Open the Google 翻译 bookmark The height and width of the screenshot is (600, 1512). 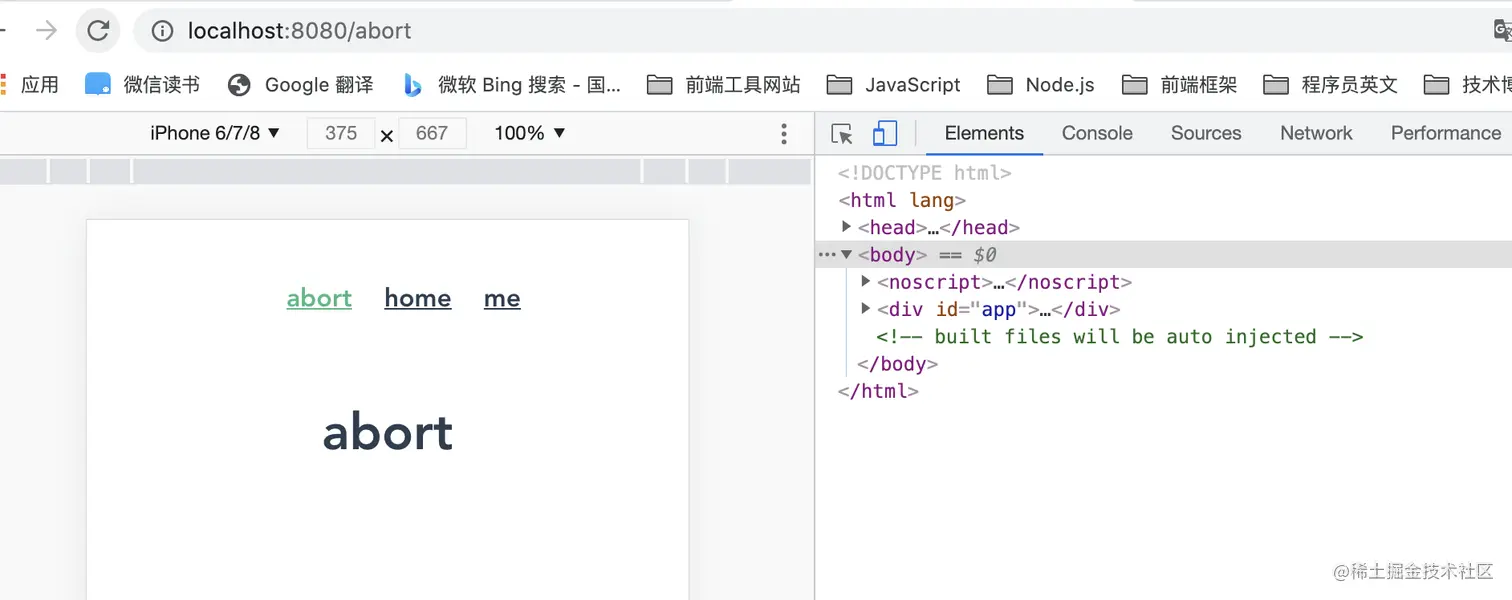point(301,85)
